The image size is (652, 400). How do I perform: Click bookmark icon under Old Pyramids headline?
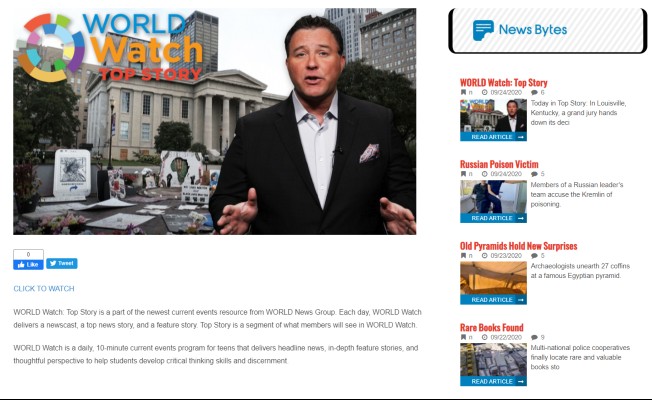click(x=463, y=255)
